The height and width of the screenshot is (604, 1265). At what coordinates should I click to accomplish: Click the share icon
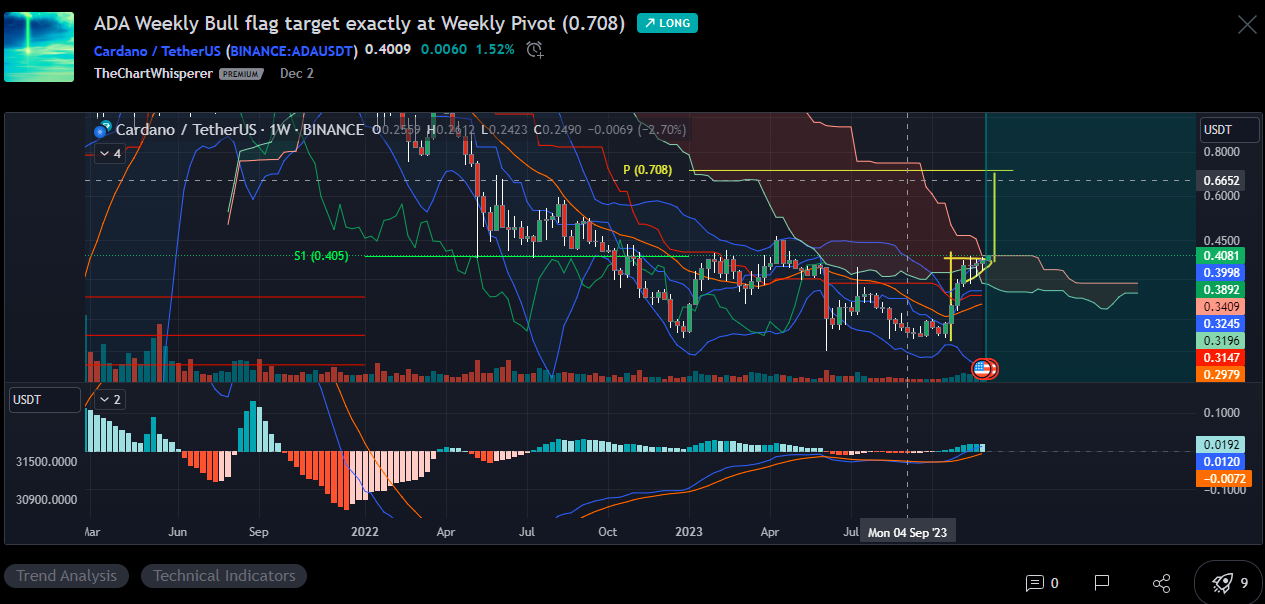[1161, 583]
